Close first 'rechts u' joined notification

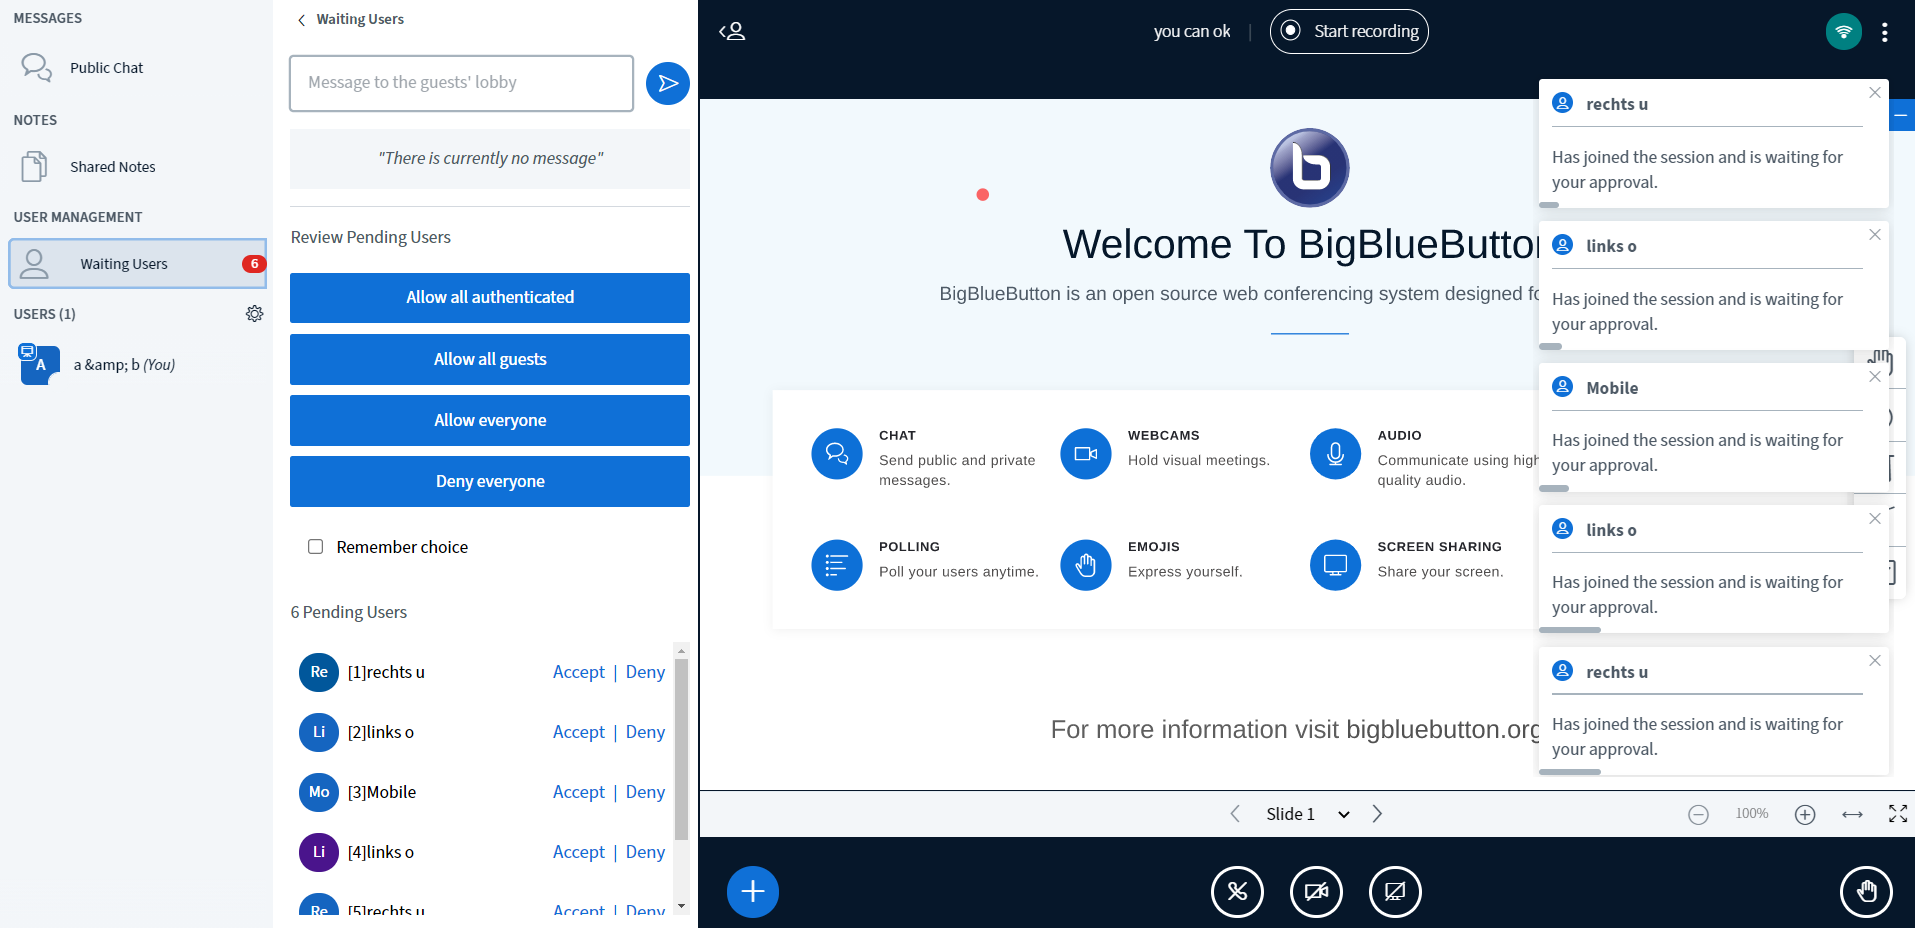pos(1875,92)
